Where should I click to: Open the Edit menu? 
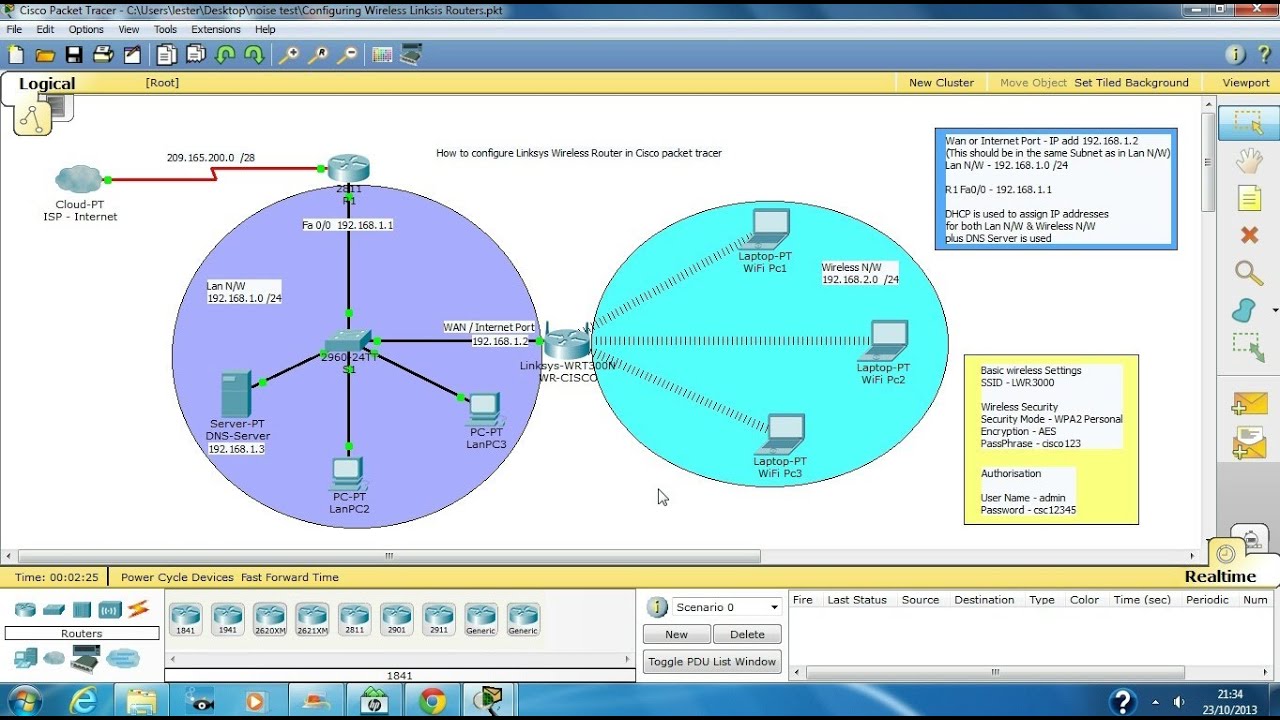pyautogui.click(x=45, y=30)
